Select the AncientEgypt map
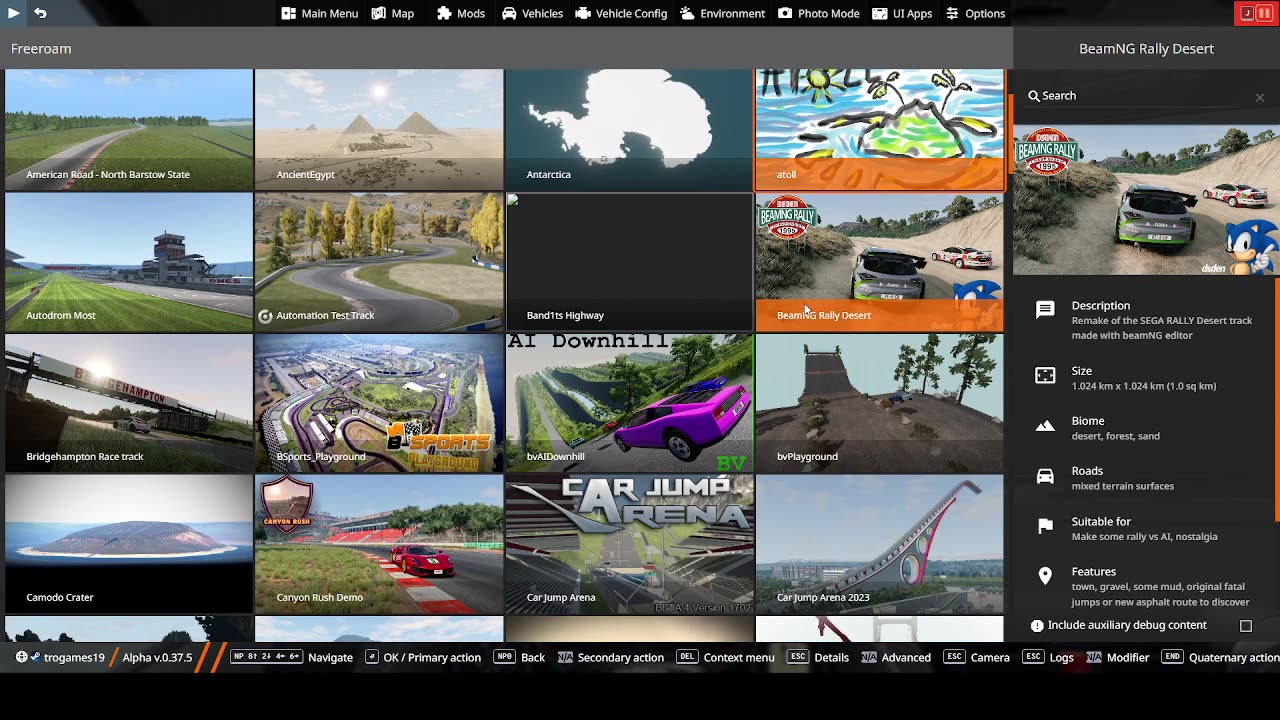The image size is (1280, 720). tap(379, 129)
